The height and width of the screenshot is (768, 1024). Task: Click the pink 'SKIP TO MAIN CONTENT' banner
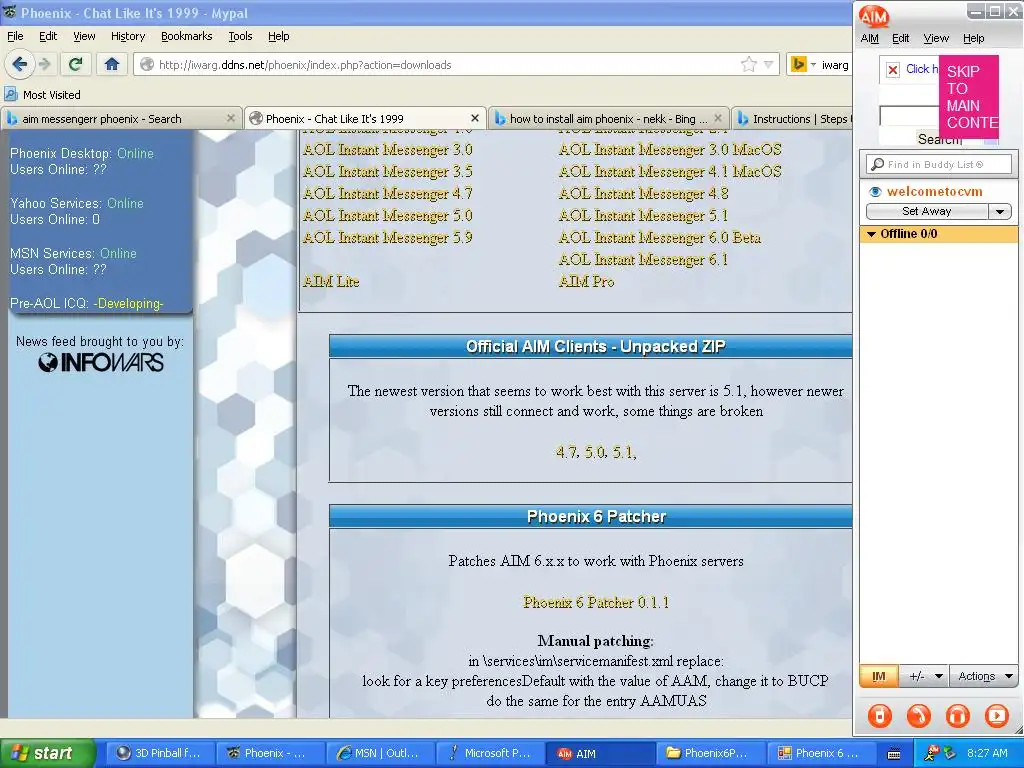click(969, 97)
